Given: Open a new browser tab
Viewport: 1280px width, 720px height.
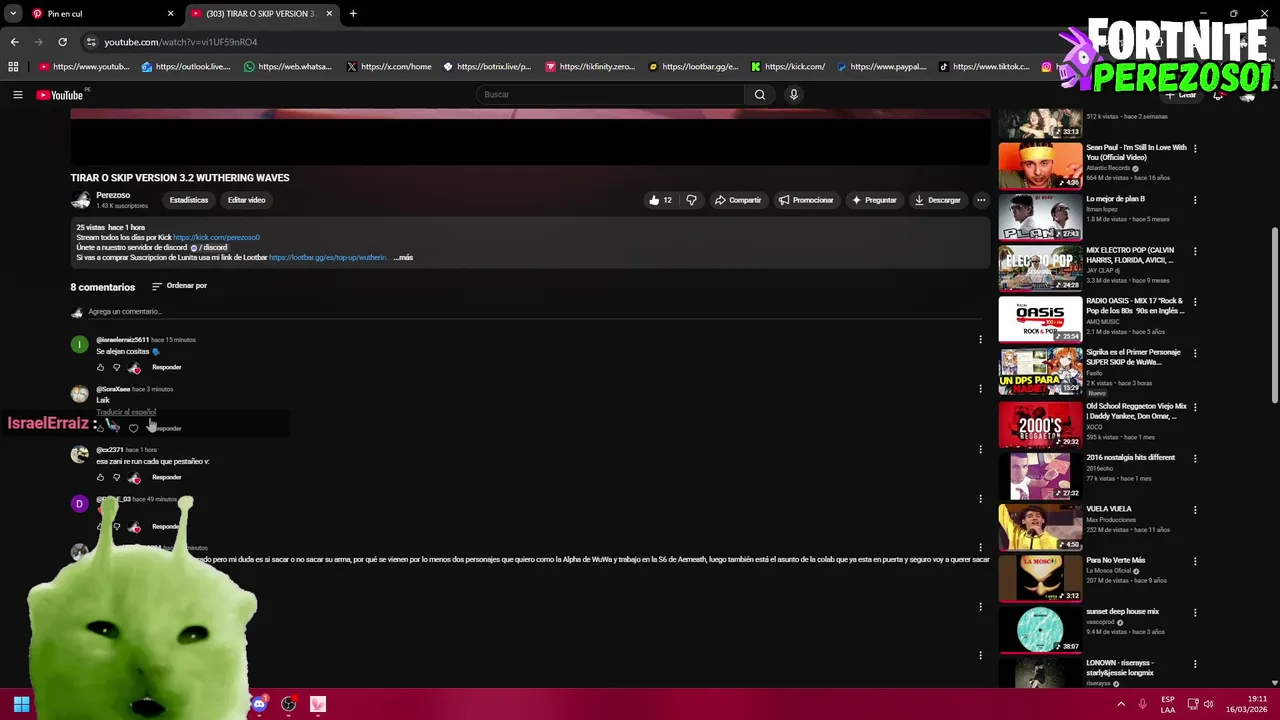Looking at the screenshot, I should pos(353,14).
